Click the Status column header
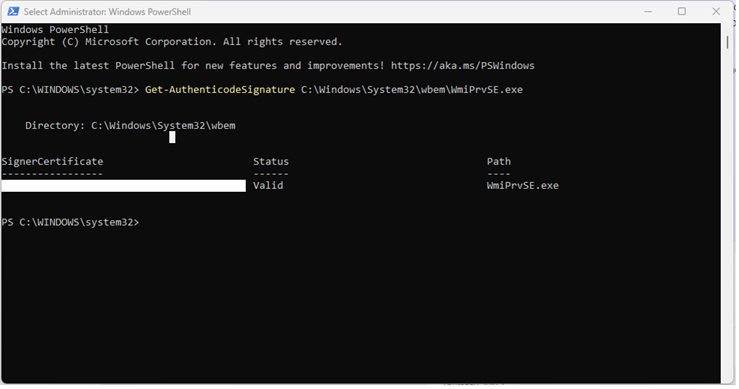 tap(272, 162)
